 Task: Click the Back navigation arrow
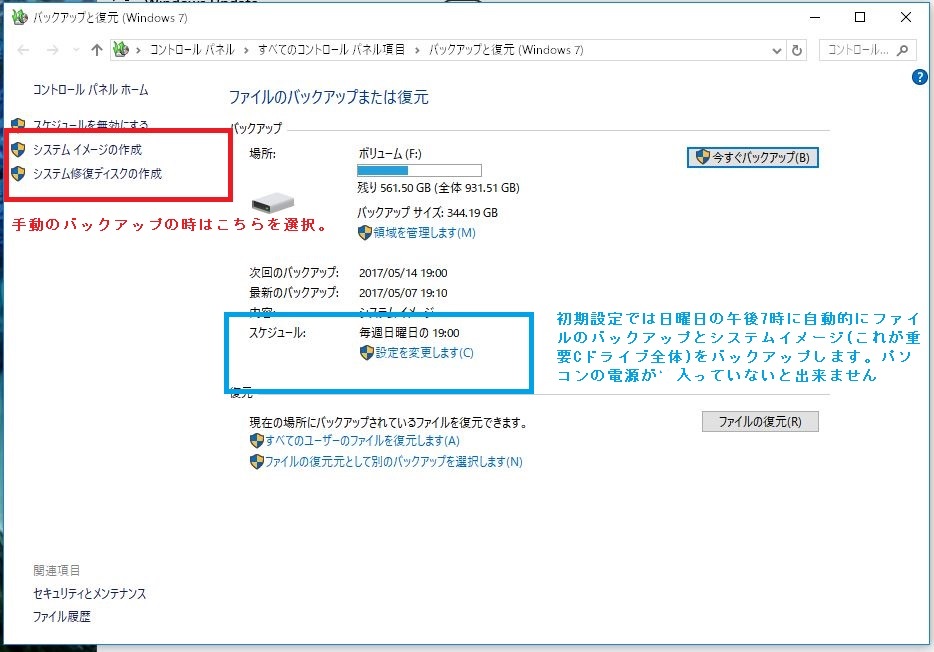[23, 50]
